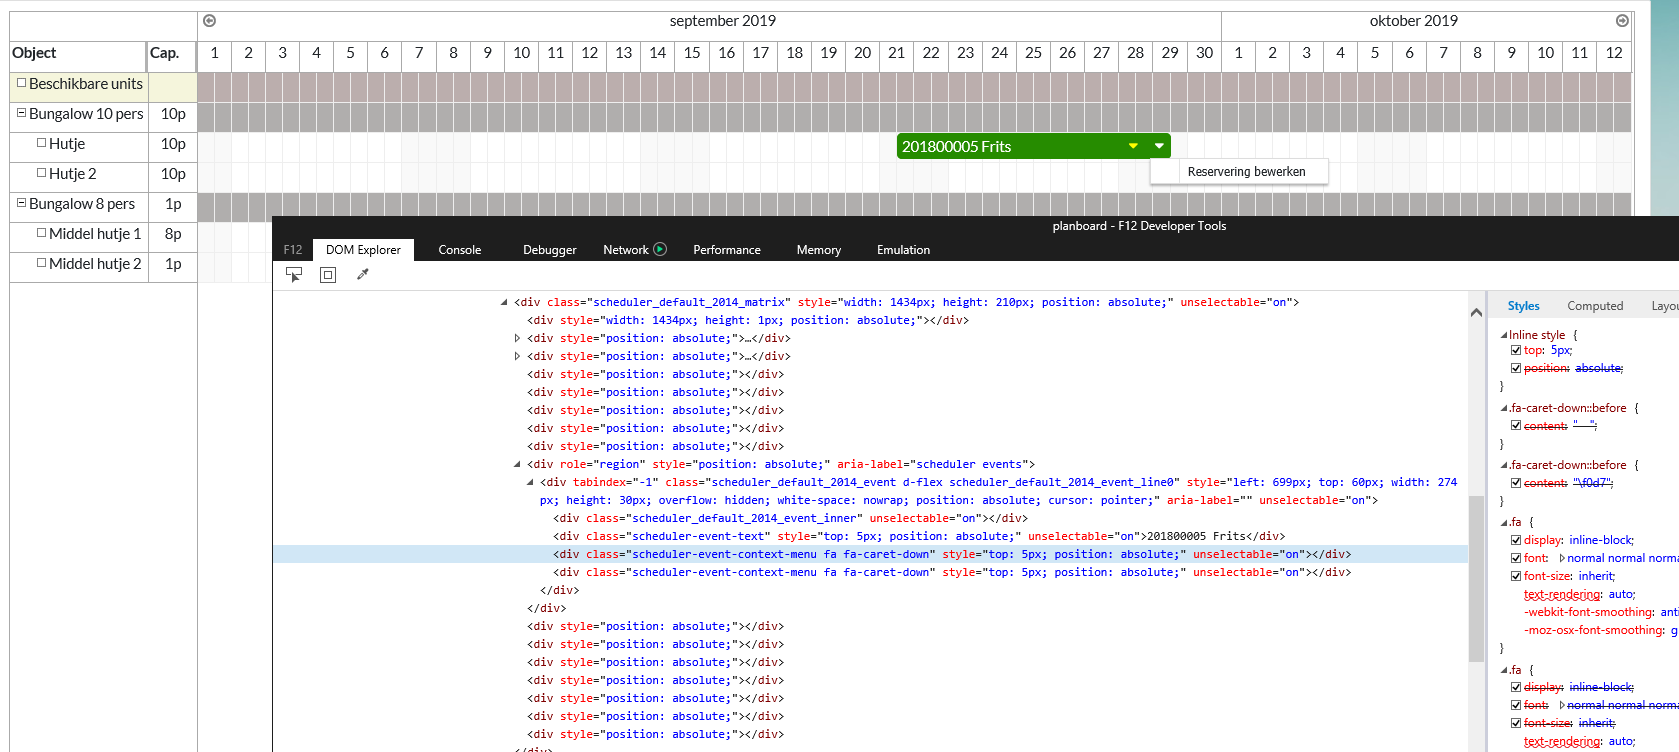
Task: Click the planboard - F12 Developer Tools title
Action: coord(1139,226)
